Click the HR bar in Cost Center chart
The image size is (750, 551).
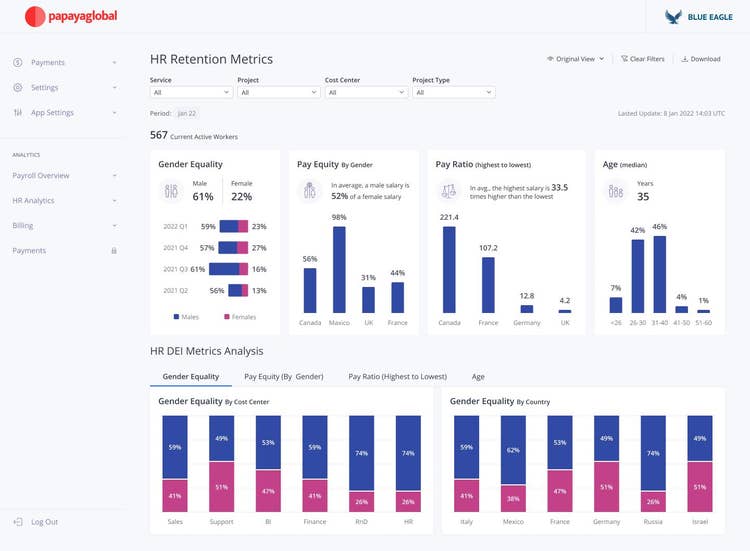tap(408, 463)
